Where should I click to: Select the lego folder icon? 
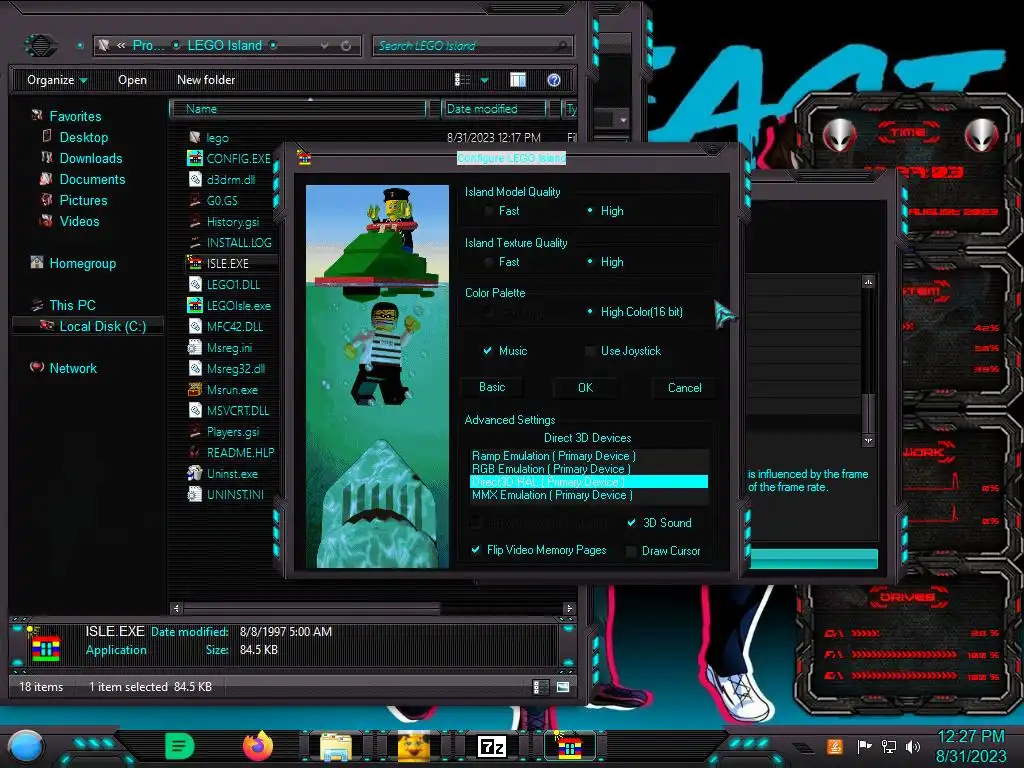point(195,137)
